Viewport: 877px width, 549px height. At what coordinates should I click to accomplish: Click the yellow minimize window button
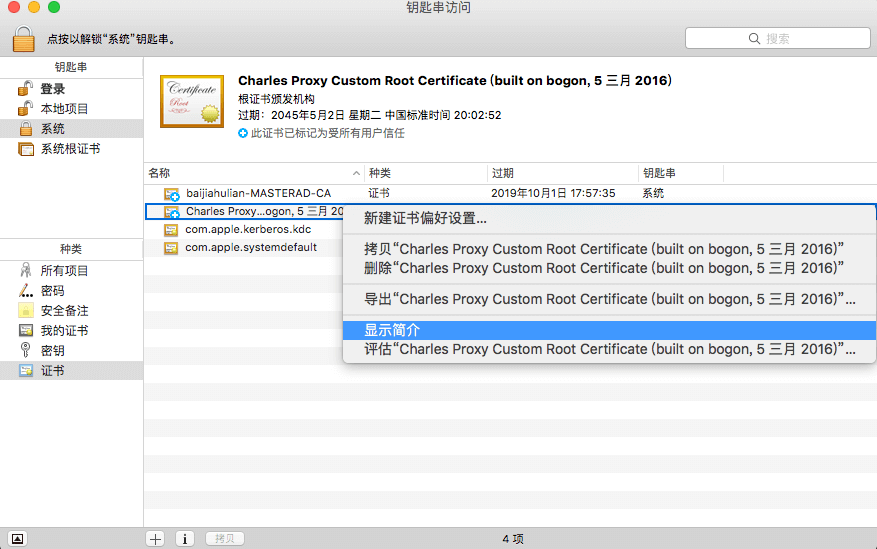(34, 7)
